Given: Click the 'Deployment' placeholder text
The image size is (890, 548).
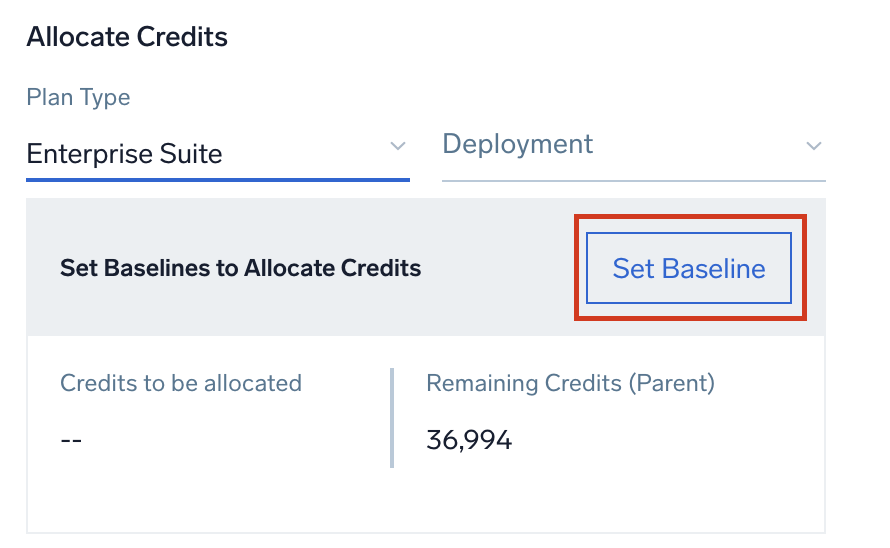Looking at the screenshot, I should (518, 144).
